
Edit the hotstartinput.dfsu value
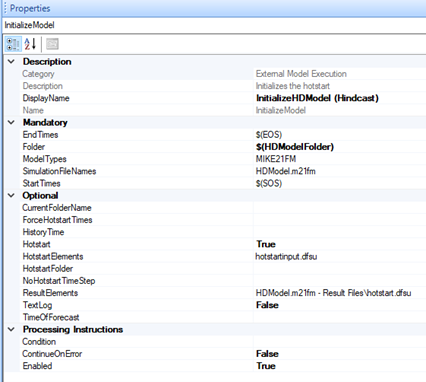coord(286,256)
